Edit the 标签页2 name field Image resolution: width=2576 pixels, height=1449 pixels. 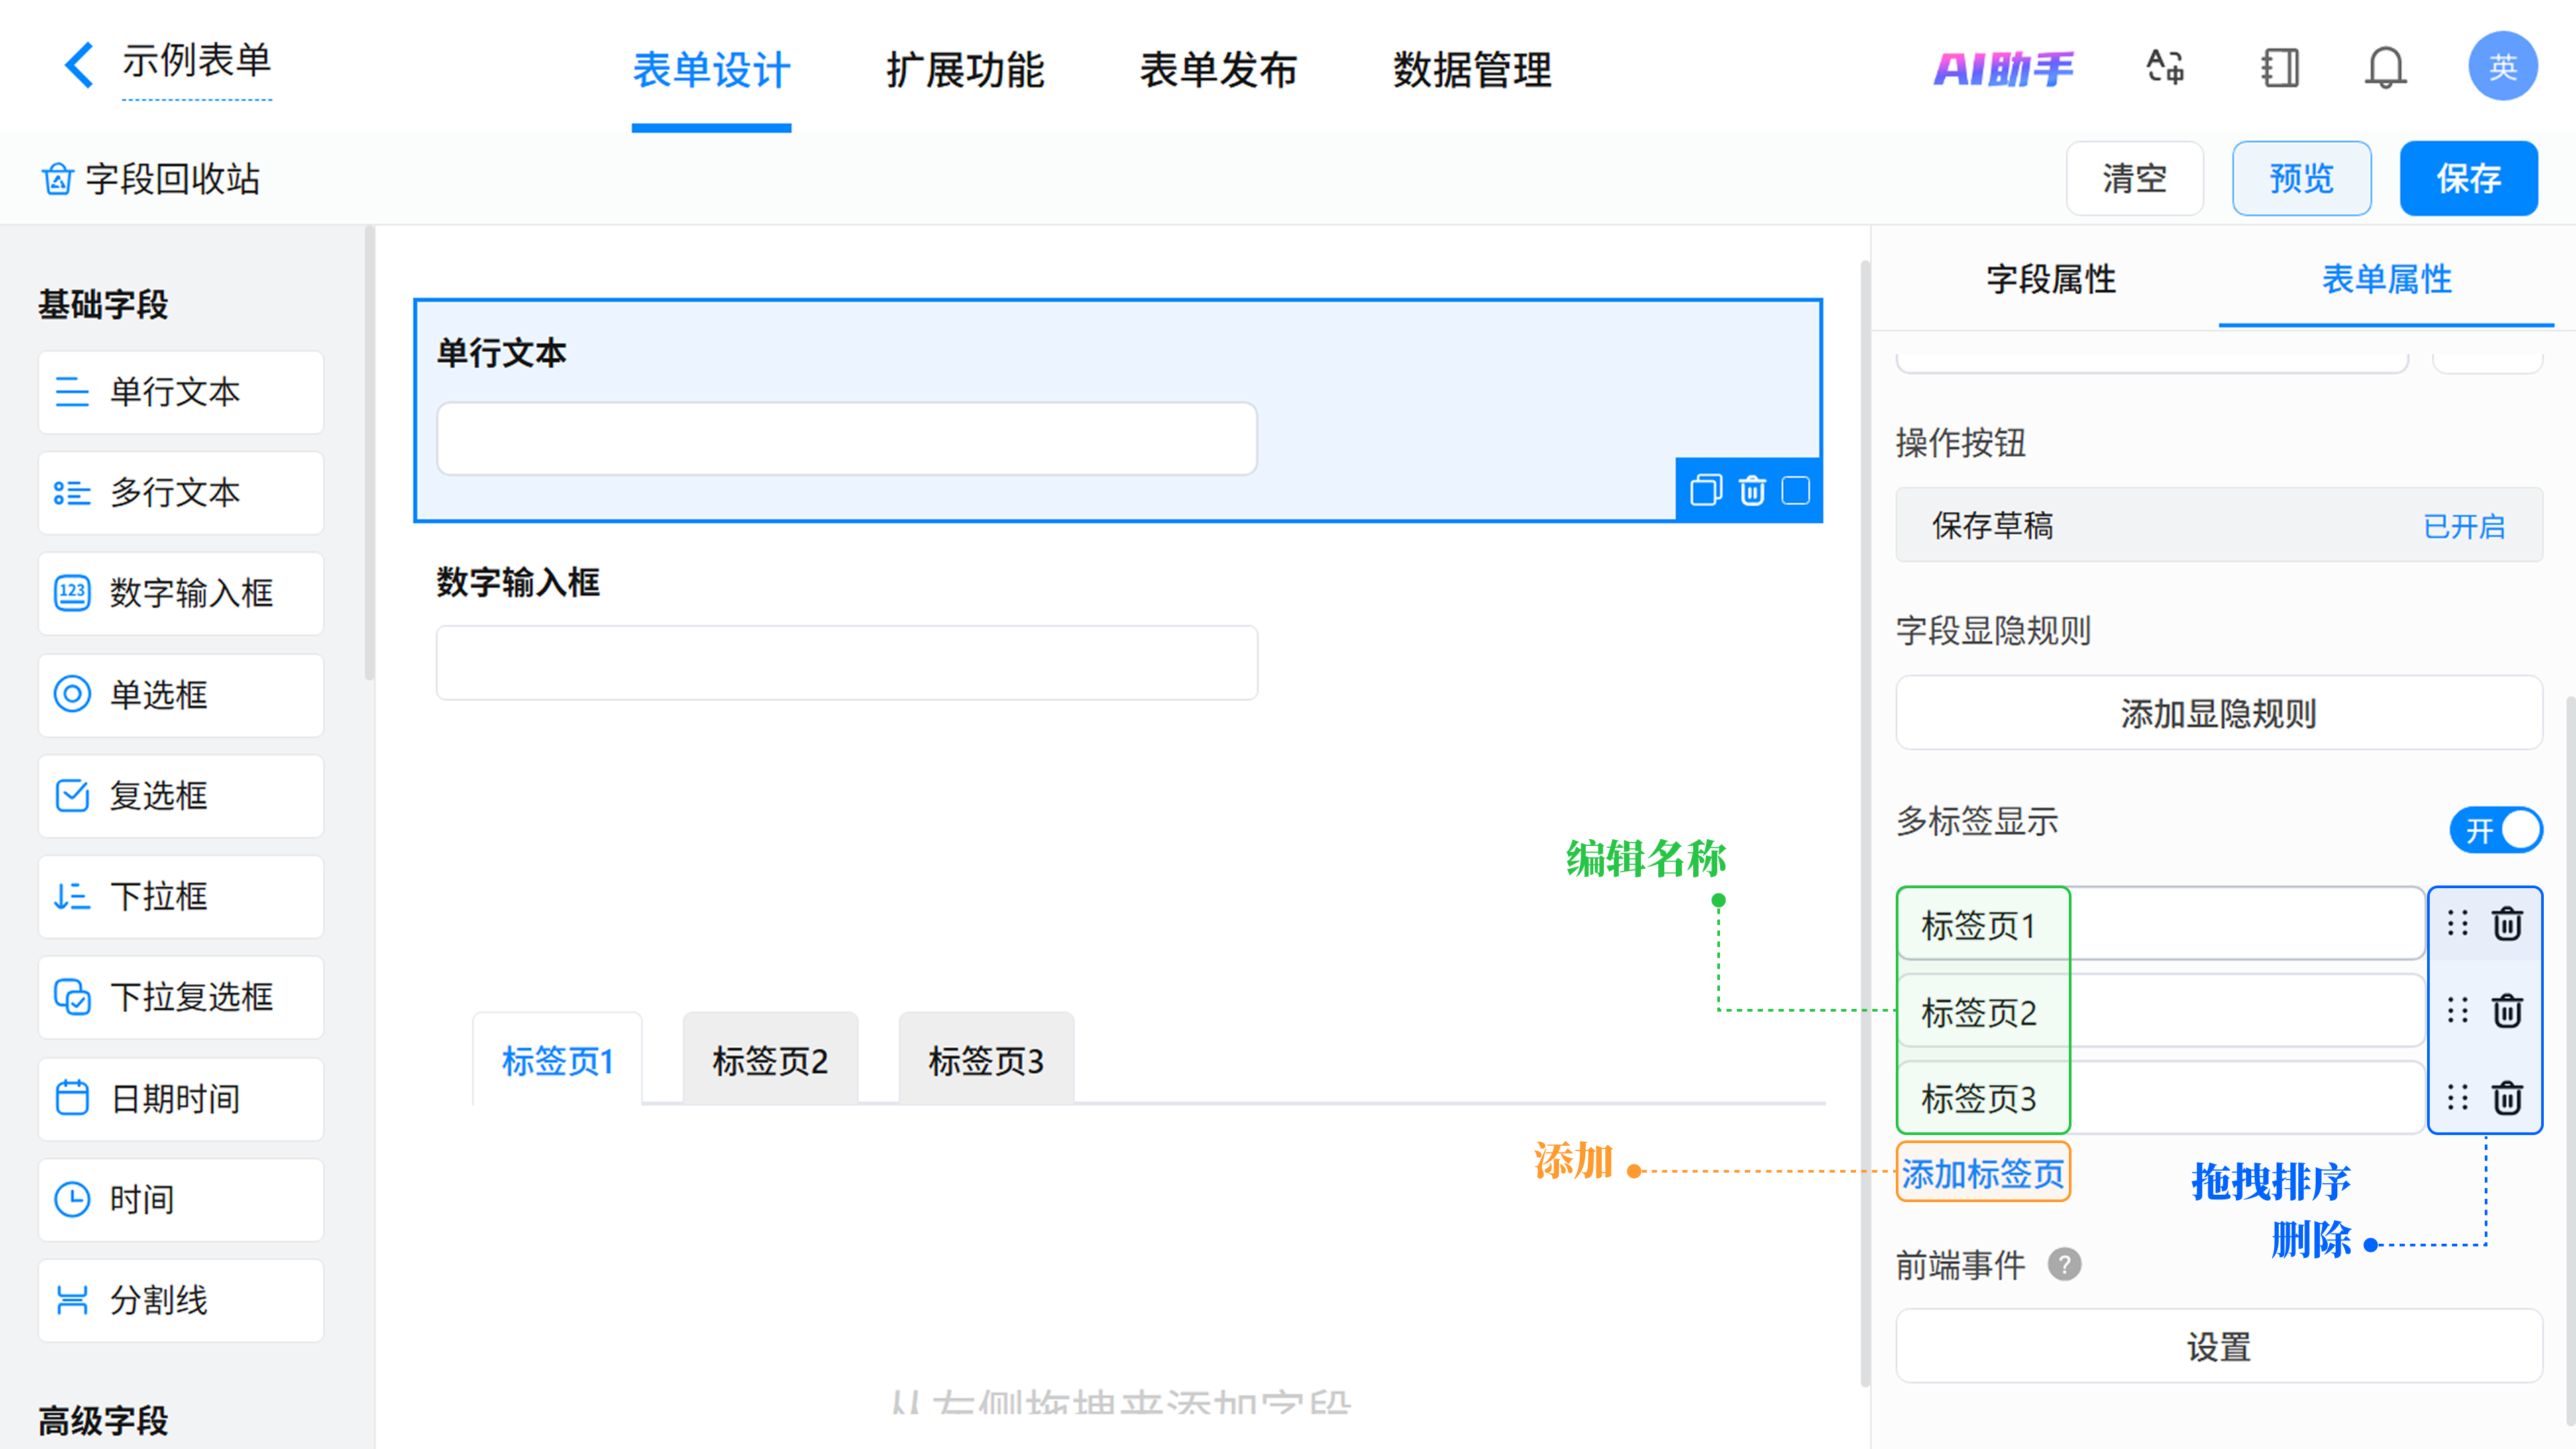[x=2160, y=1011]
